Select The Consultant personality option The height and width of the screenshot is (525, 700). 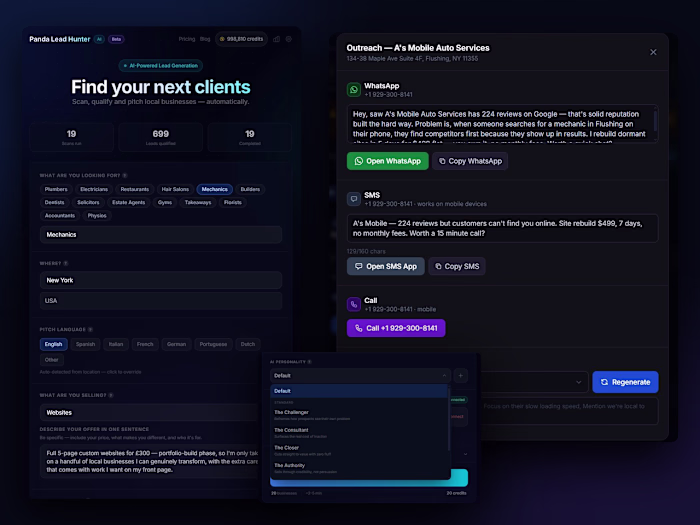(359, 433)
